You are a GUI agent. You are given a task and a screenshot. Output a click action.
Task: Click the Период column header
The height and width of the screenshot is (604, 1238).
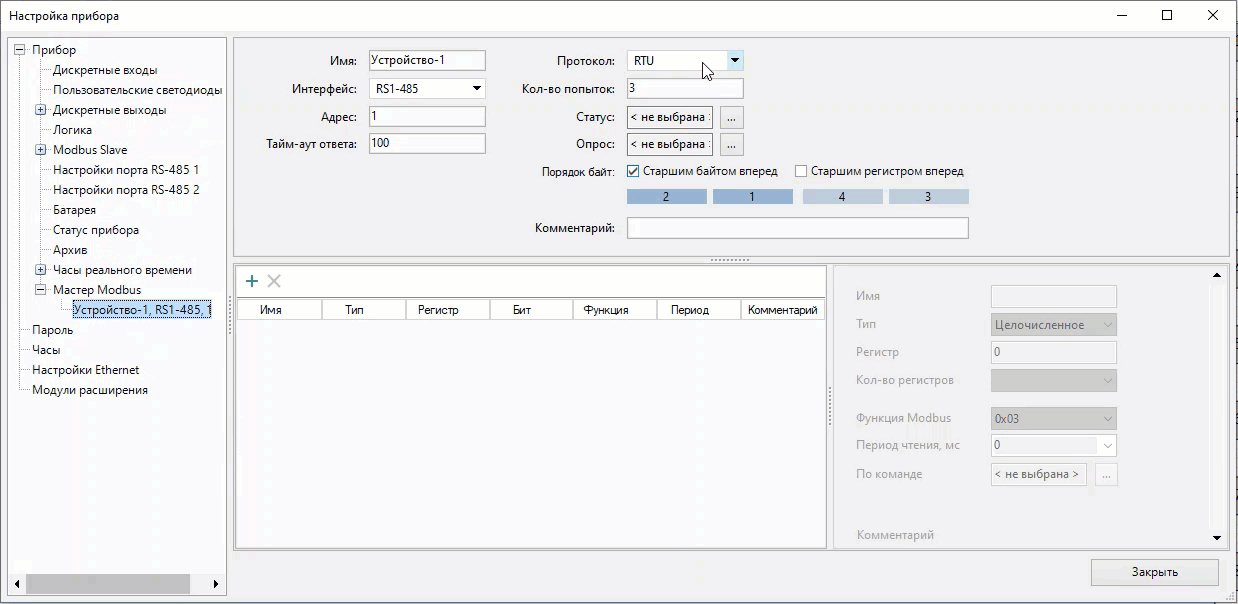699,310
